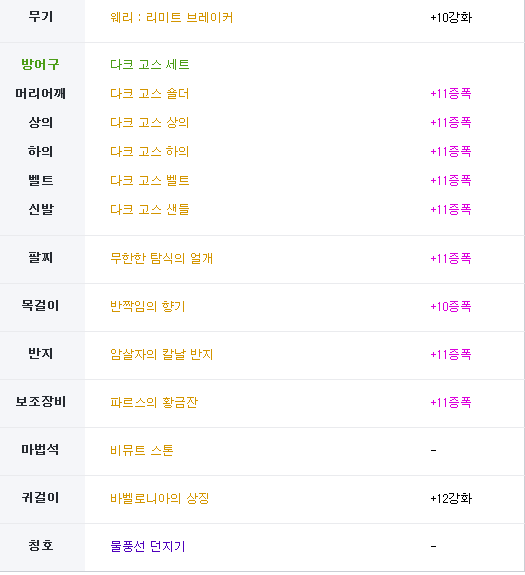
Task: Click bracelet 무한한 탐식의 얼개
Action: coord(162,258)
